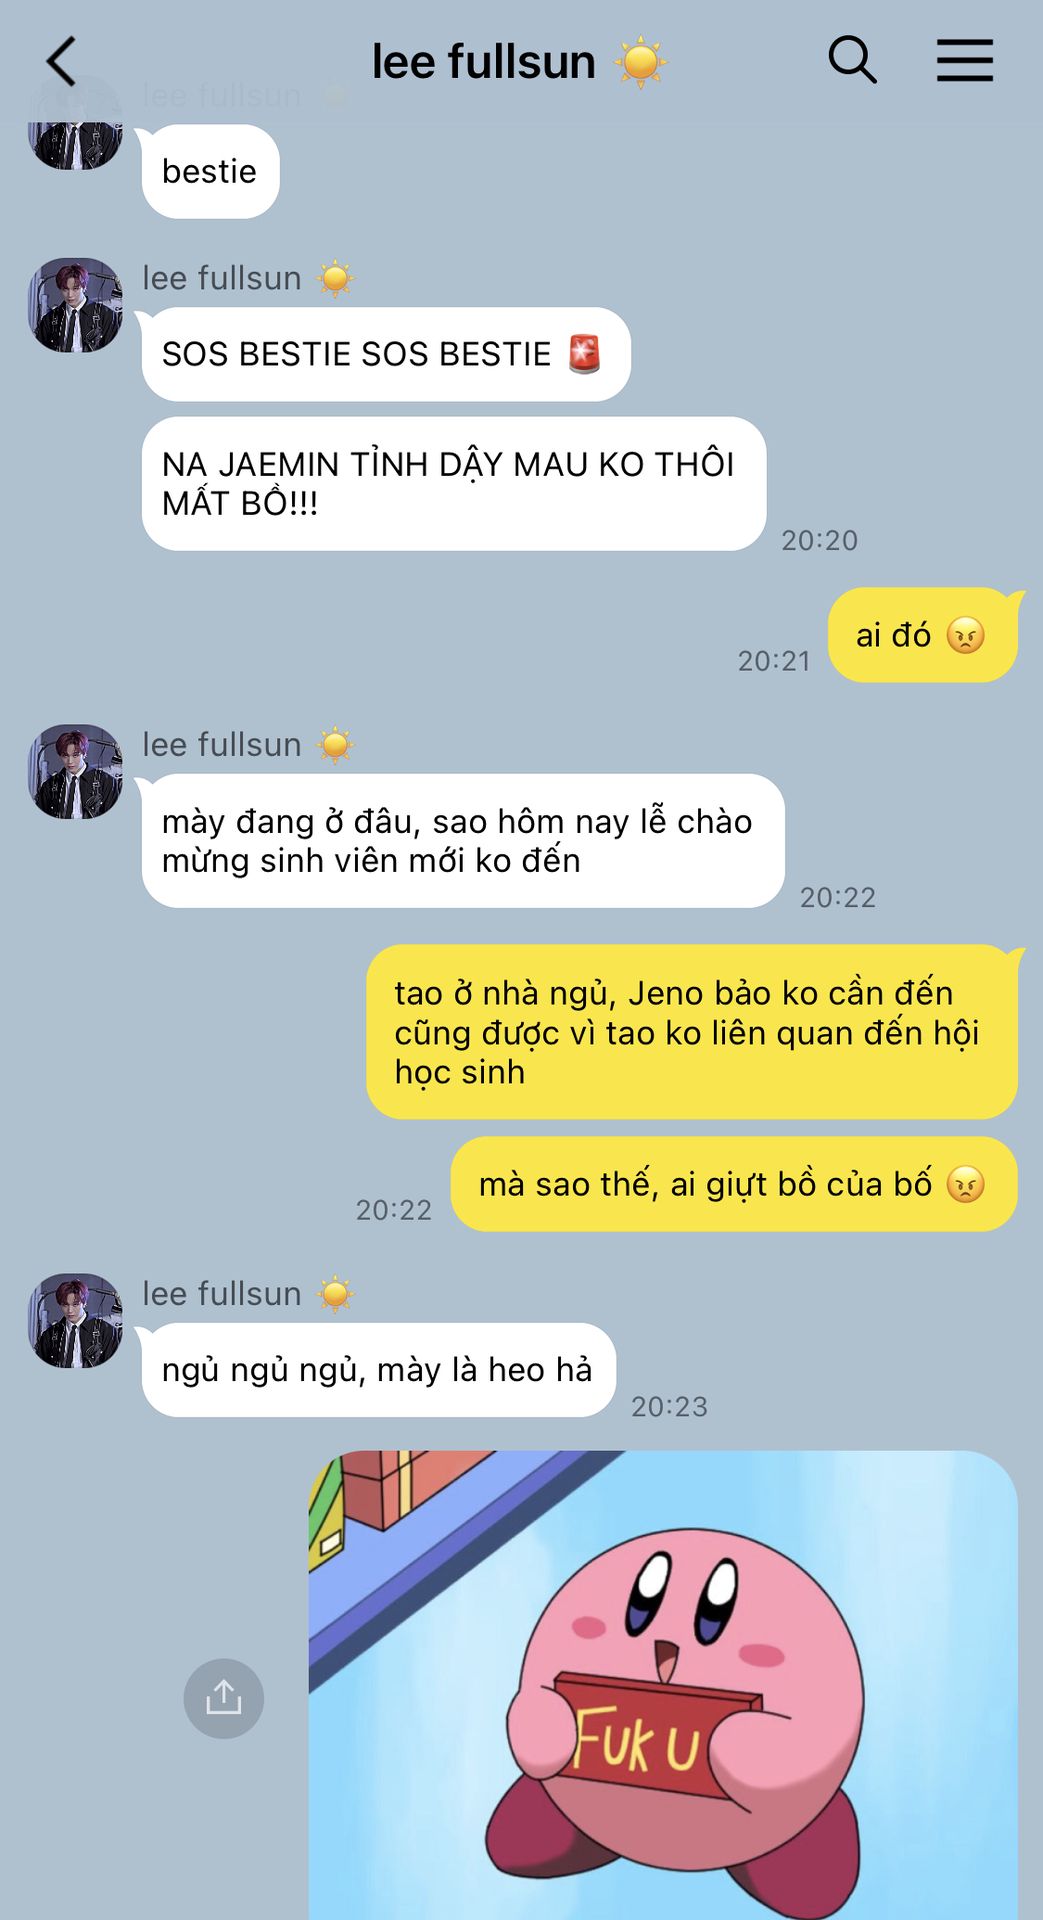Select the 'NA JAEMIN TỈNH DẬY' message

(x=454, y=484)
